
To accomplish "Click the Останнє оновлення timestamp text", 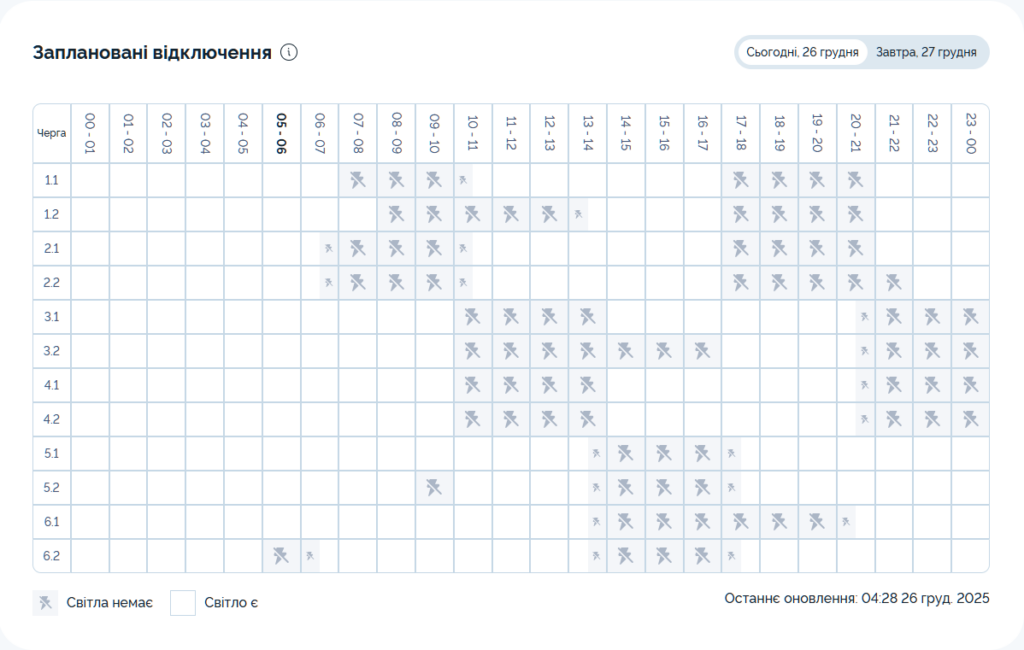I will pyautogui.click(x=856, y=598).
